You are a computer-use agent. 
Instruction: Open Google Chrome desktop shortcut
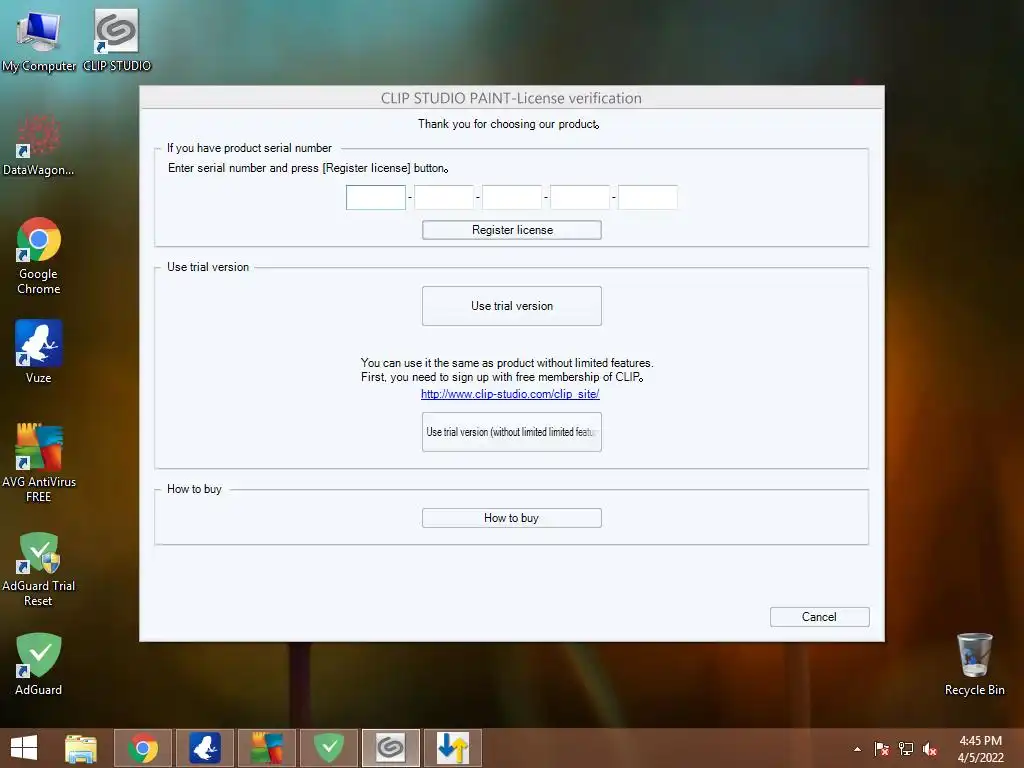coord(39,256)
